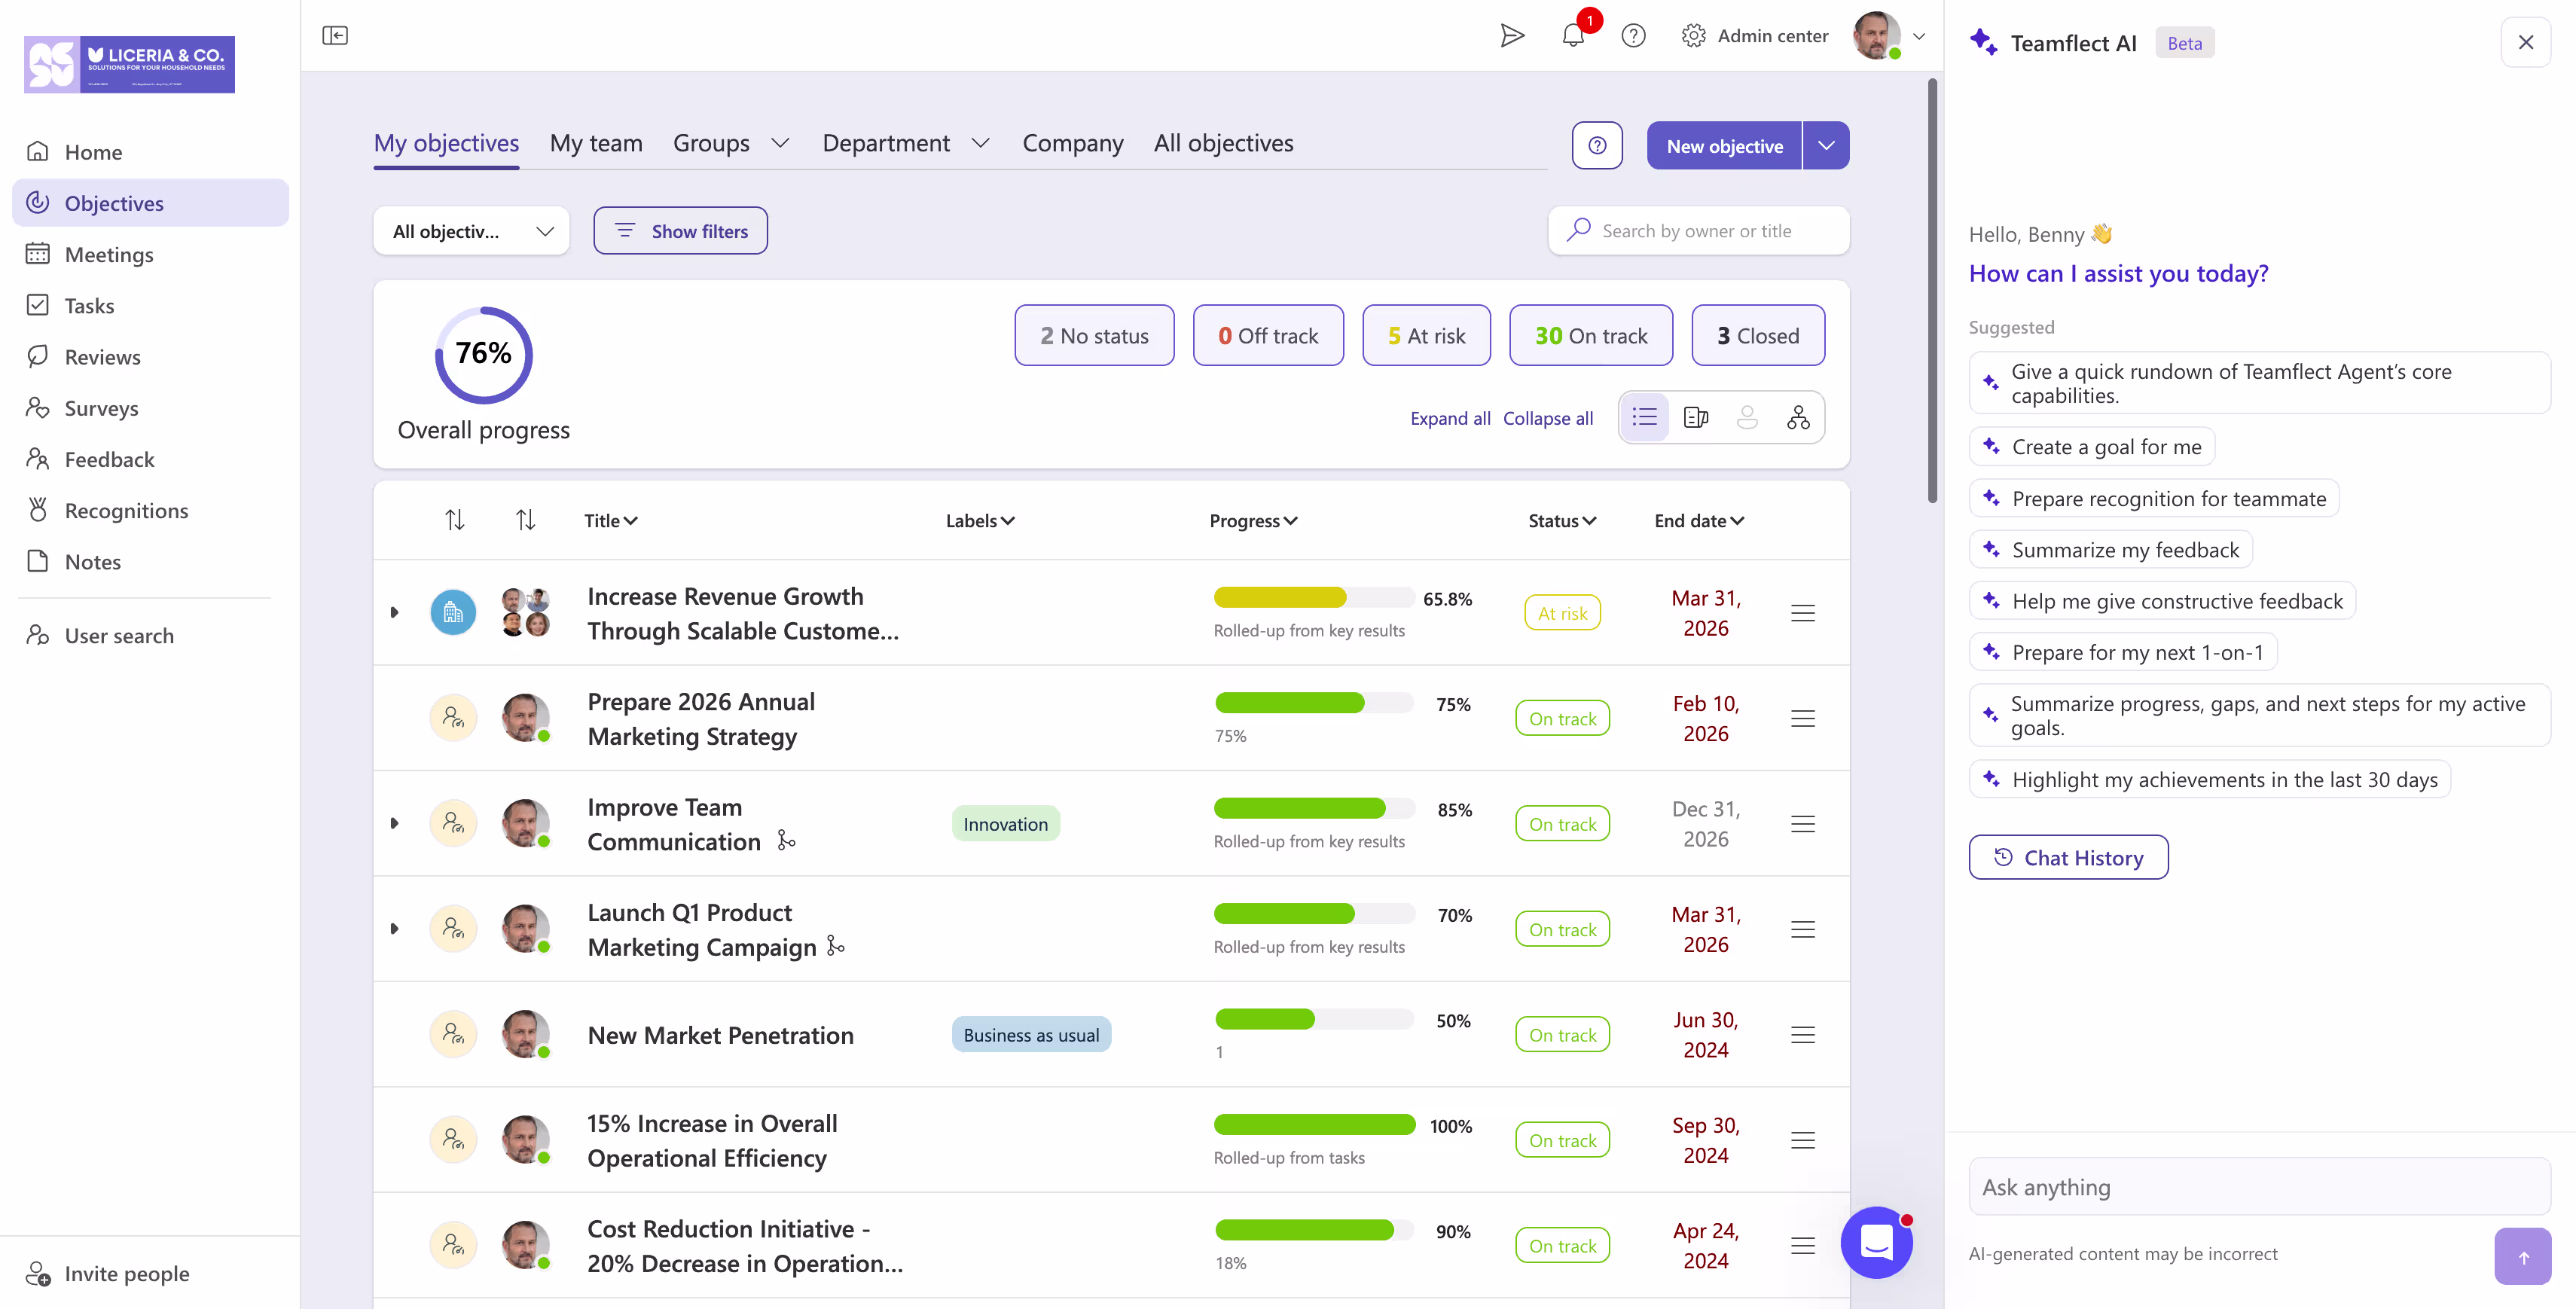Switch objectives to card view

click(x=1696, y=417)
